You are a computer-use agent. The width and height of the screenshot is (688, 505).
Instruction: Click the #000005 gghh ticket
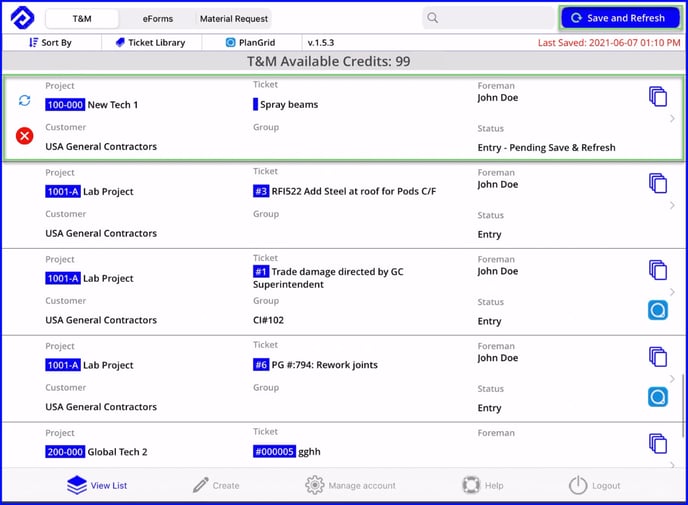pos(287,451)
